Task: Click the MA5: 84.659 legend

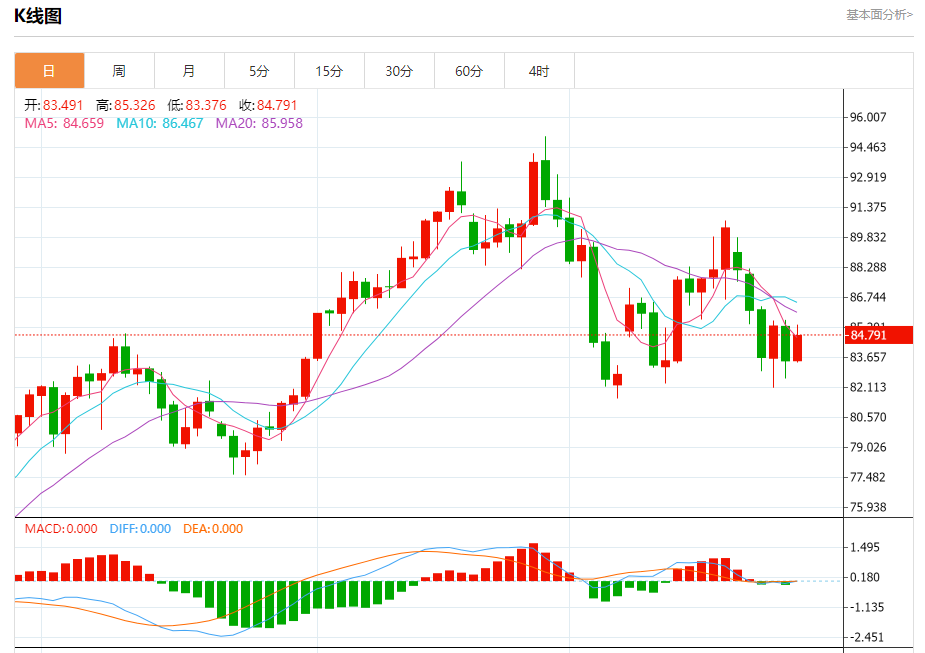Action: [64, 123]
